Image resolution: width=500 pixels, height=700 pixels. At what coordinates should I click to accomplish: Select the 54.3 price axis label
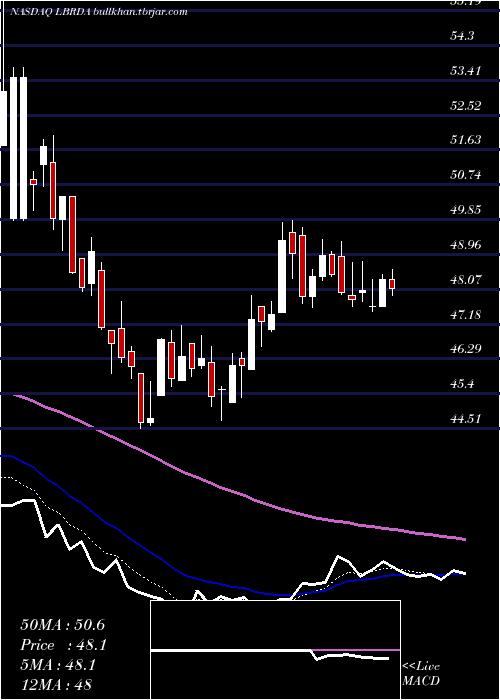coord(462,36)
